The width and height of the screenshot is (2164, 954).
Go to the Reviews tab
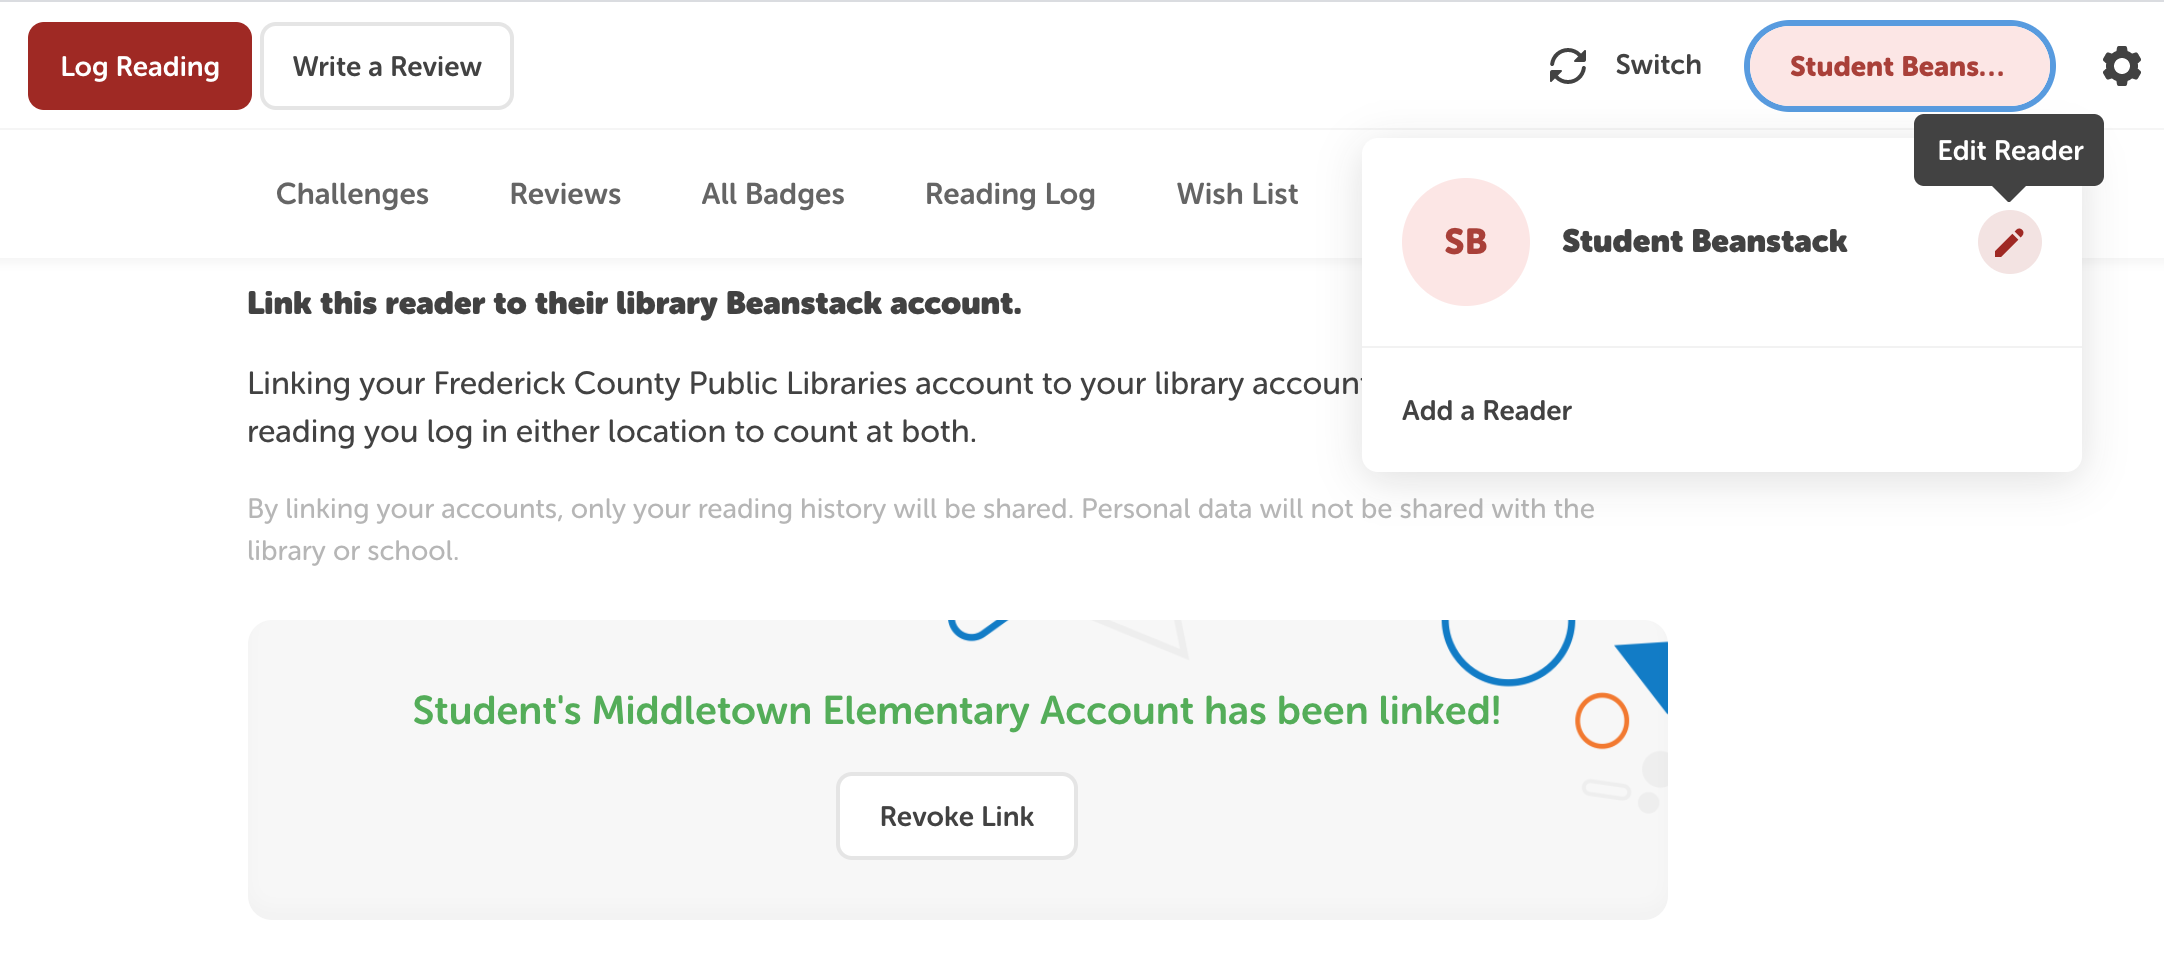pyautogui.click(x=565, y=194)
